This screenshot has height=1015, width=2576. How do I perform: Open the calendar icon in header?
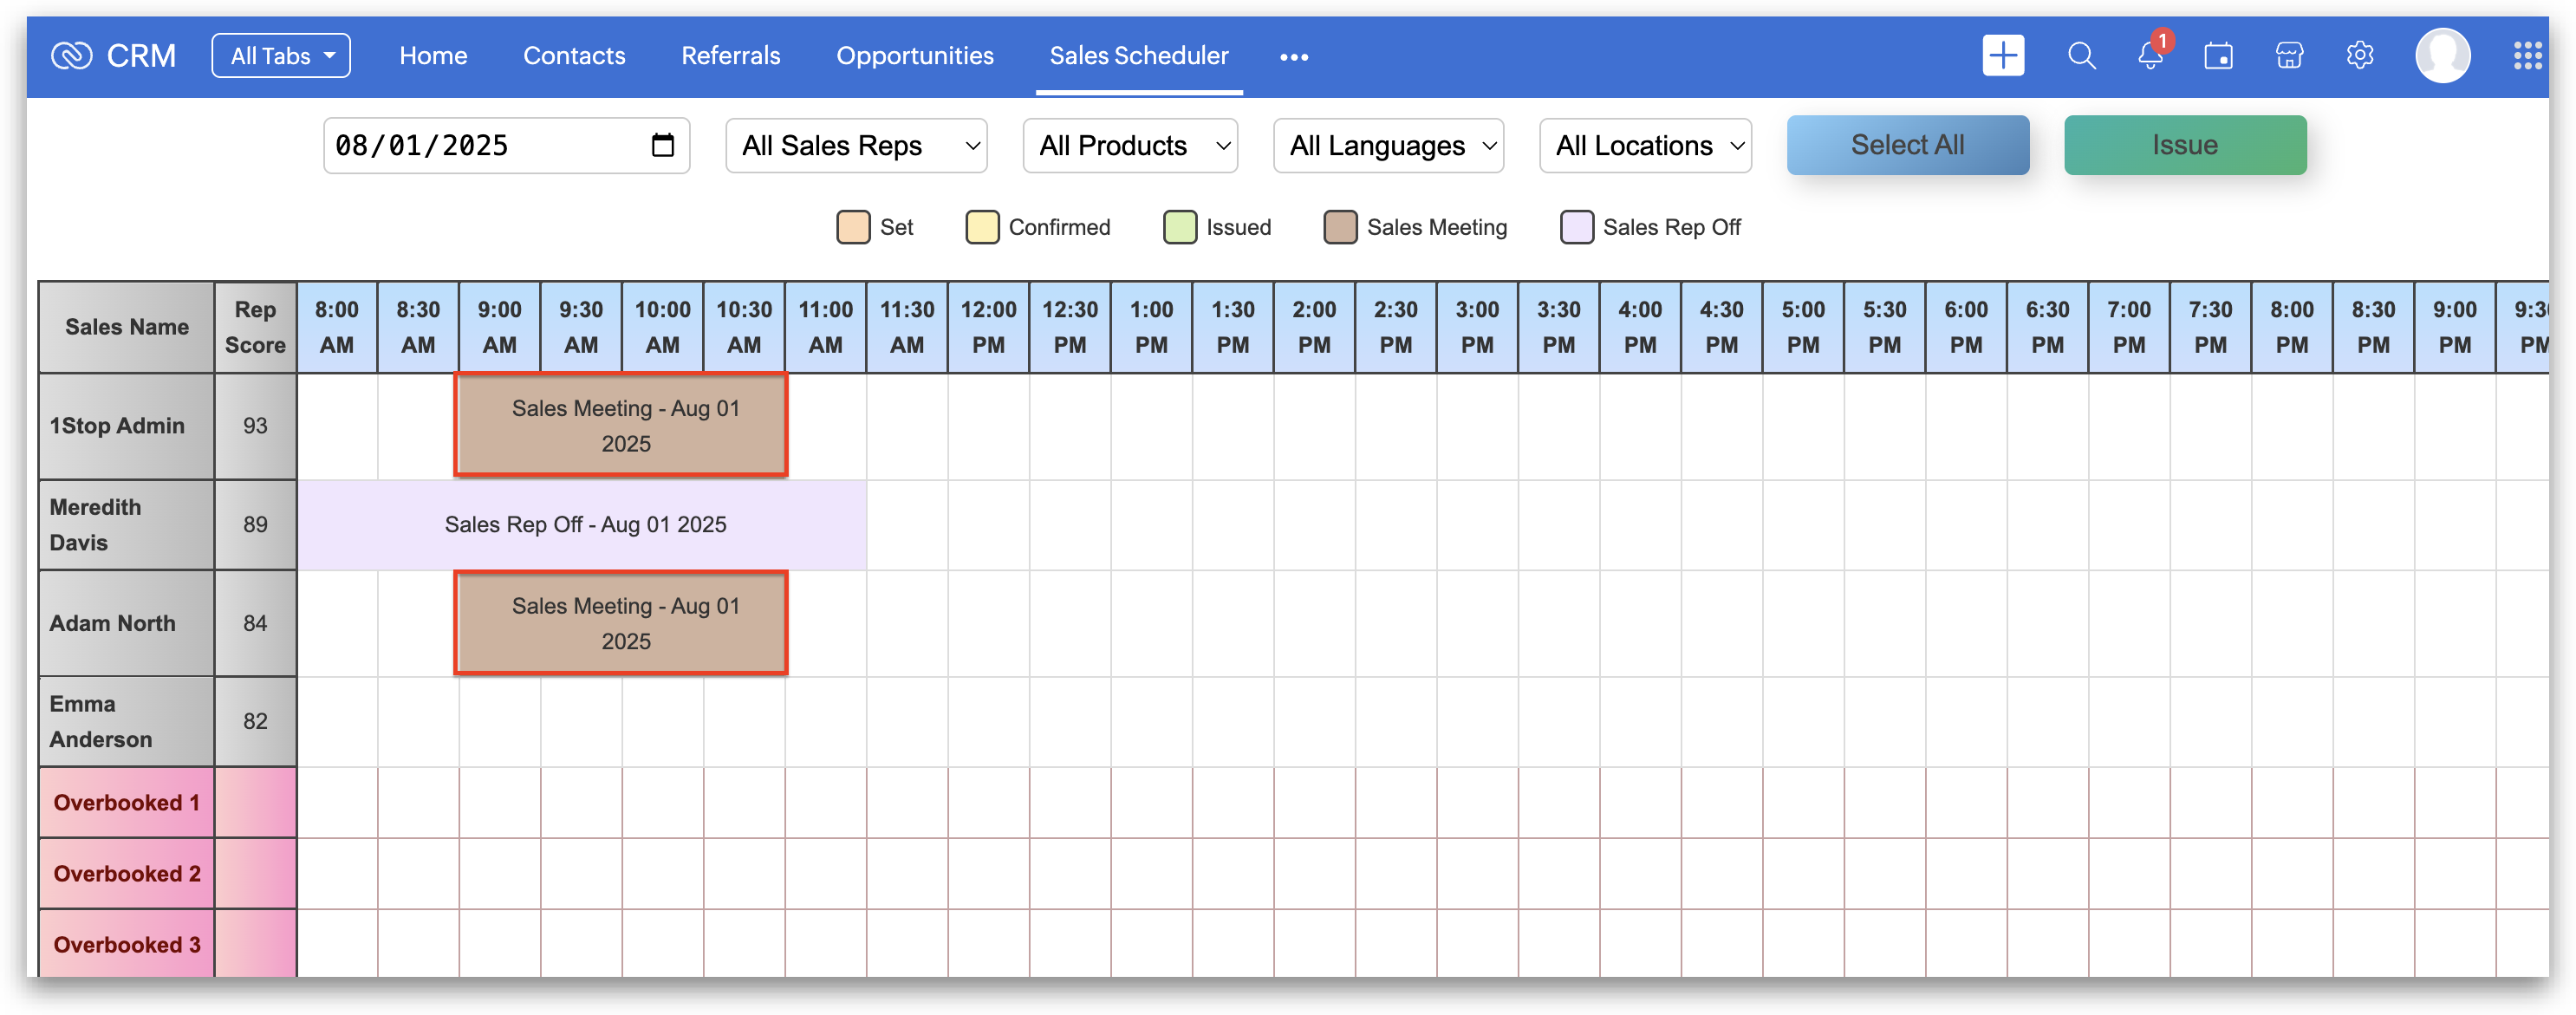pos(2218,56)
